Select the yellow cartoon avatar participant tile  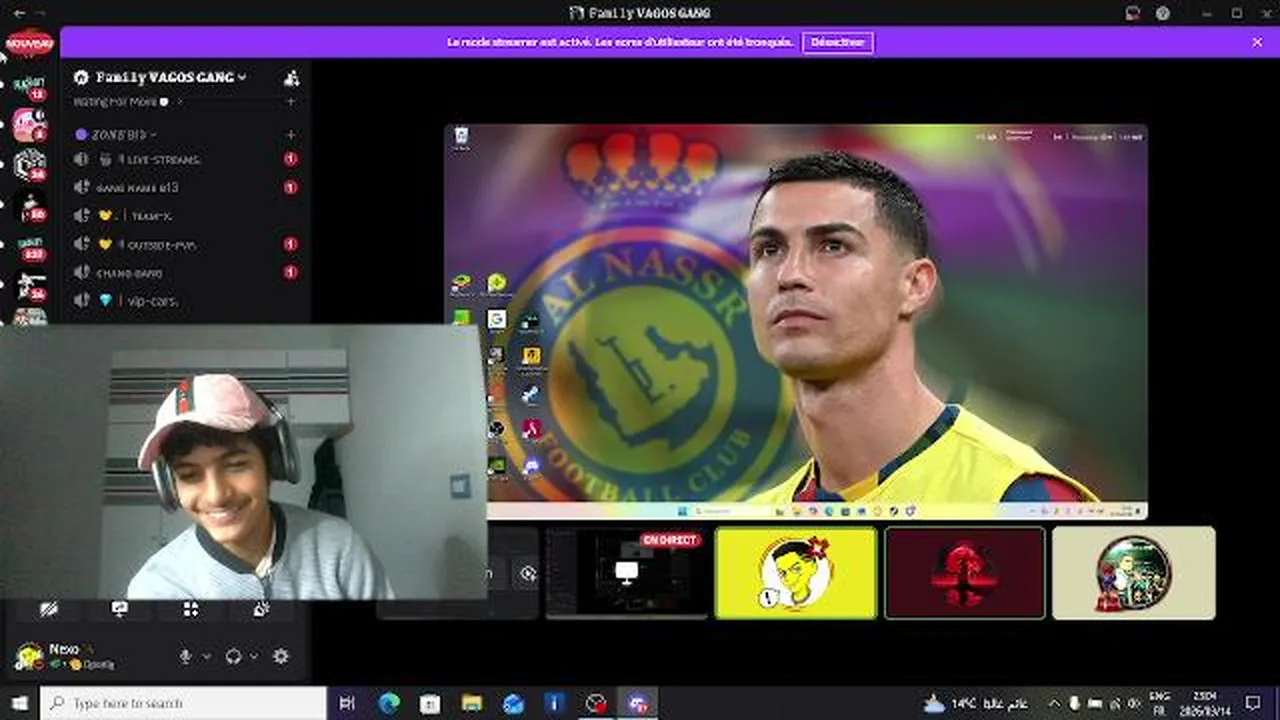796,573
